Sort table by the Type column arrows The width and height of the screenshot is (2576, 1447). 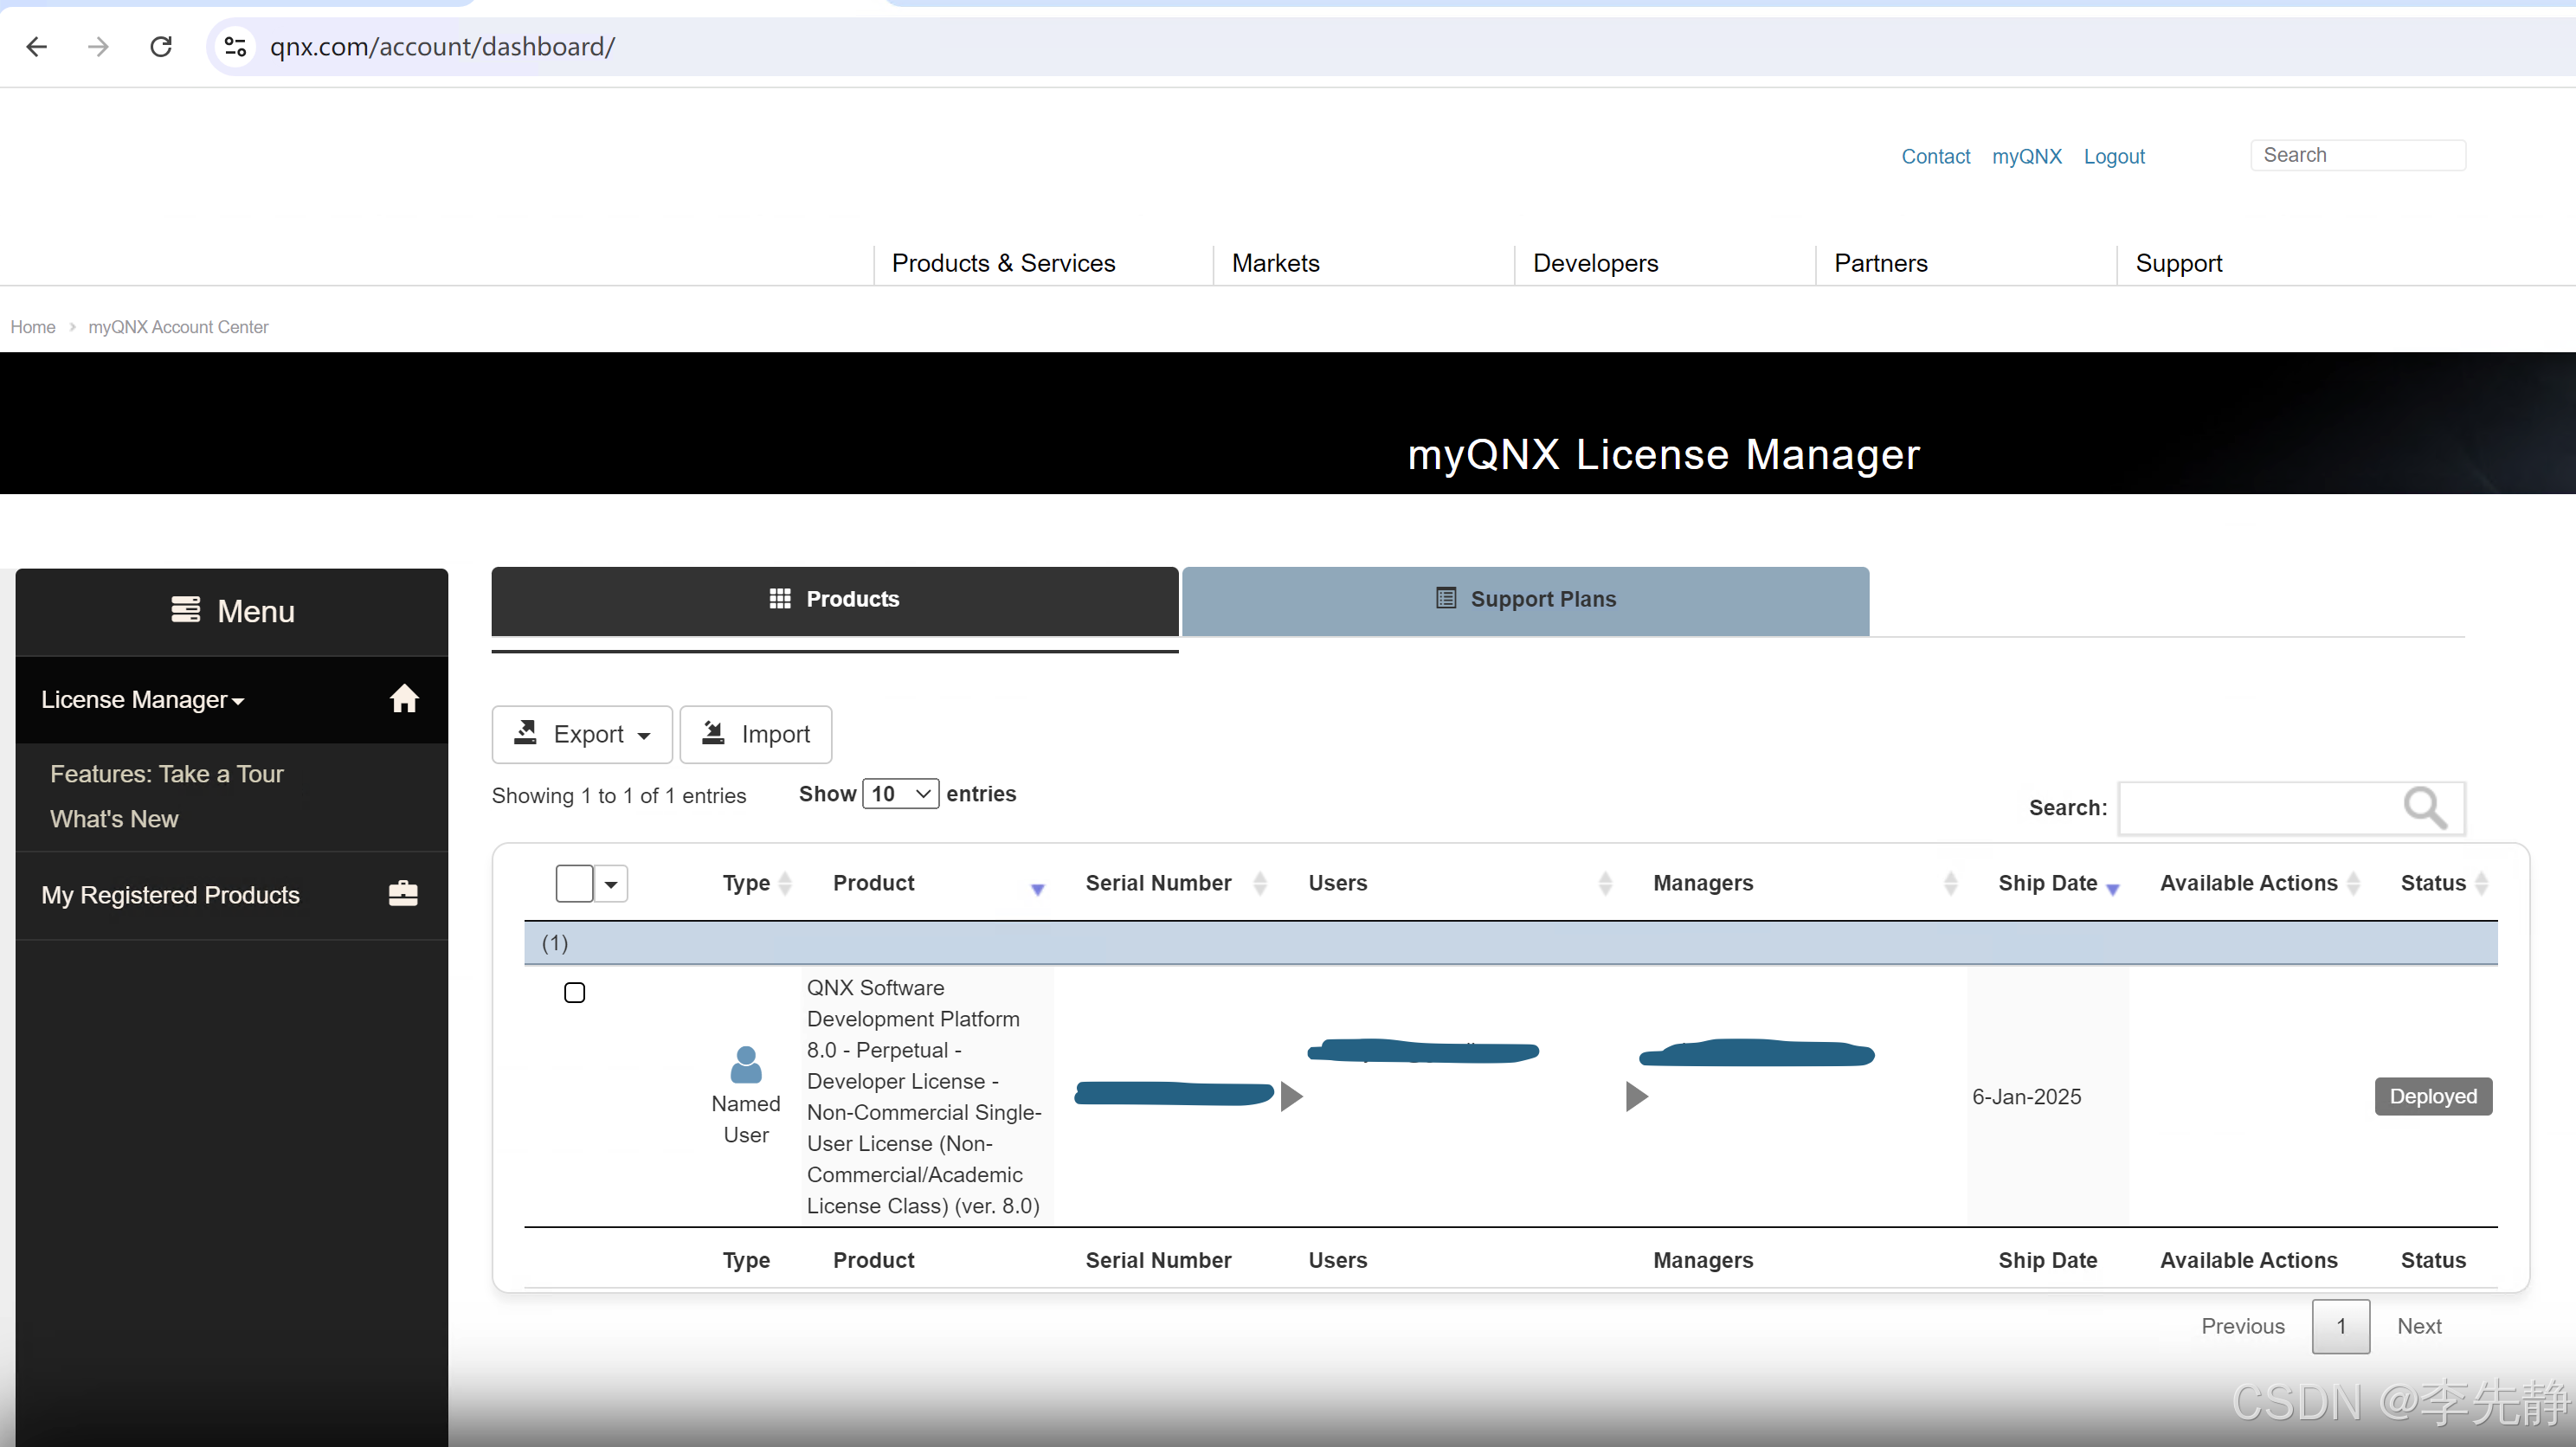(x=785, y=883)
